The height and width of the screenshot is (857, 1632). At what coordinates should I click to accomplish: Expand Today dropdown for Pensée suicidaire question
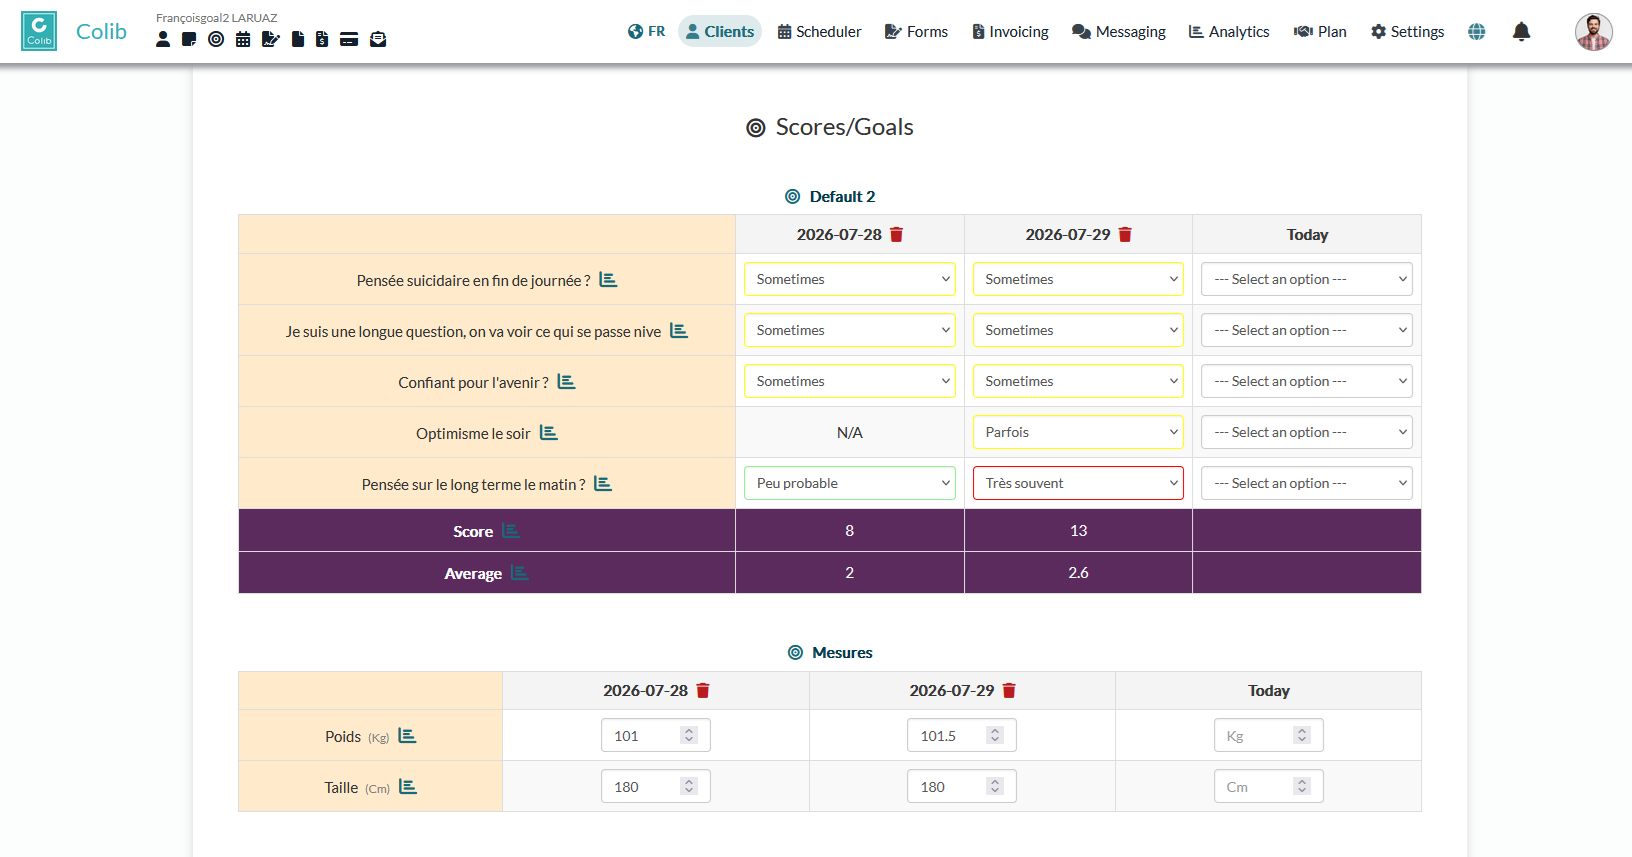tap(1307, 279)
